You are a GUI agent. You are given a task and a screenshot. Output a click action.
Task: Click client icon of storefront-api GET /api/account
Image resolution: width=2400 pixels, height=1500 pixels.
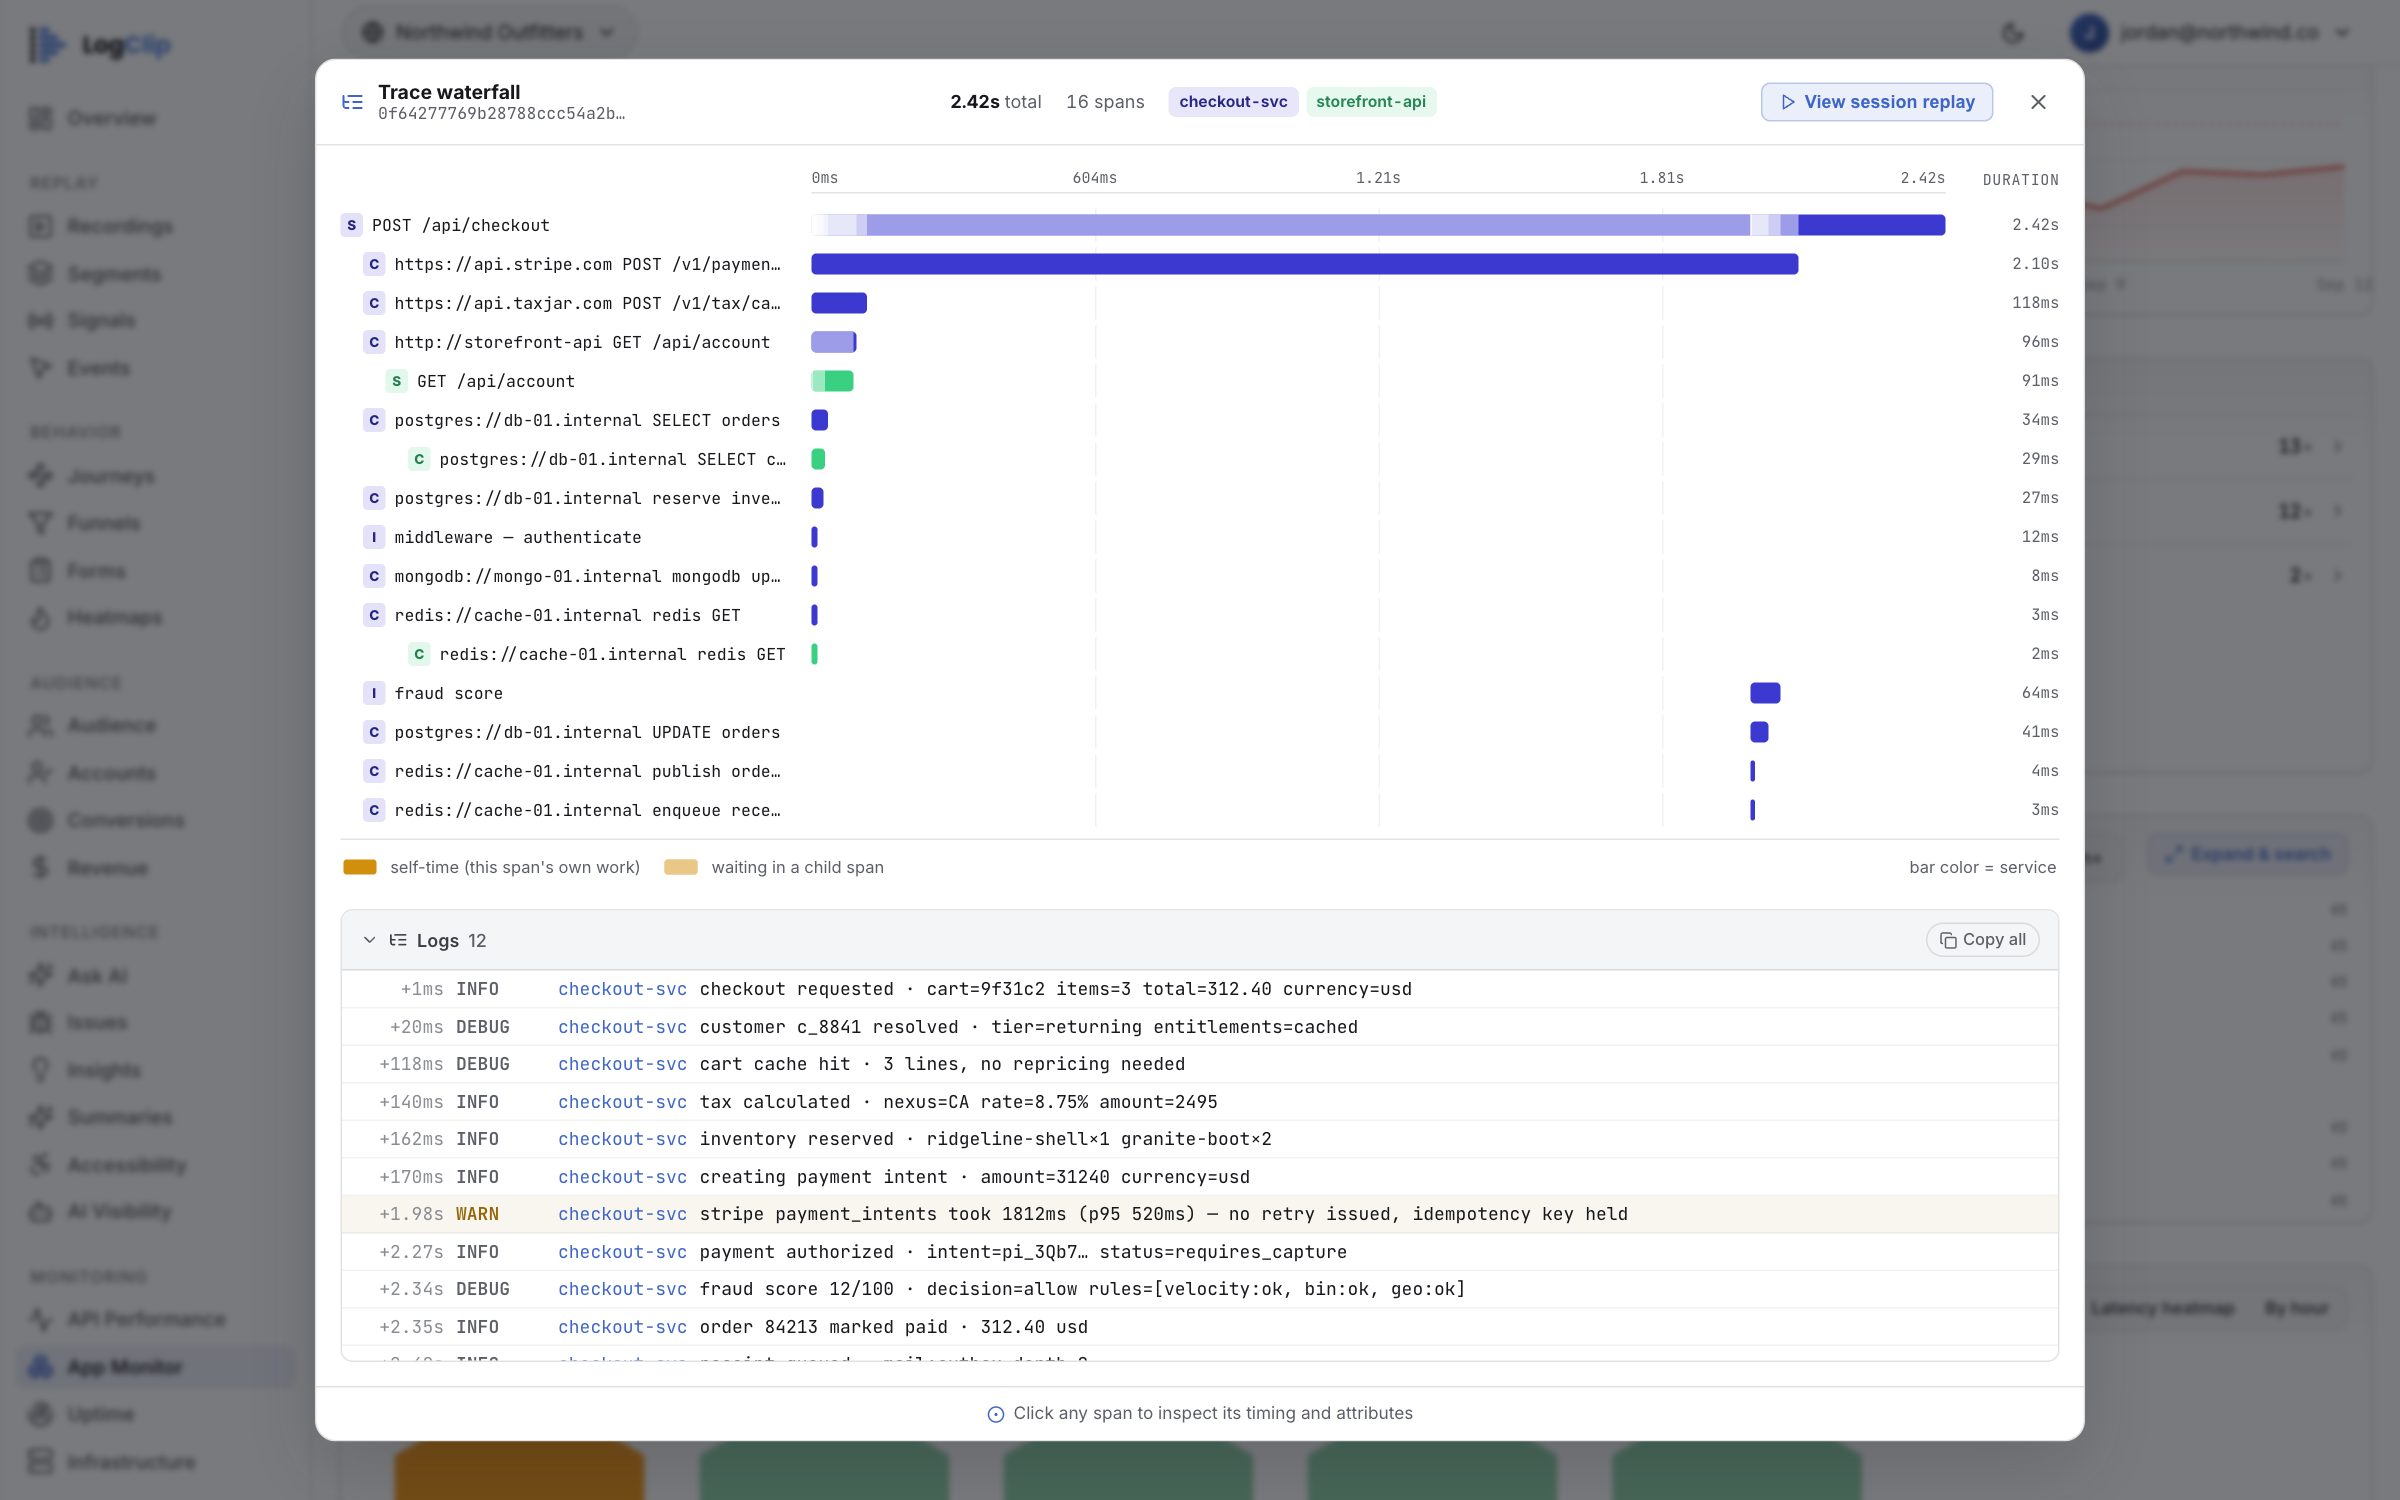tap(374, 342)
